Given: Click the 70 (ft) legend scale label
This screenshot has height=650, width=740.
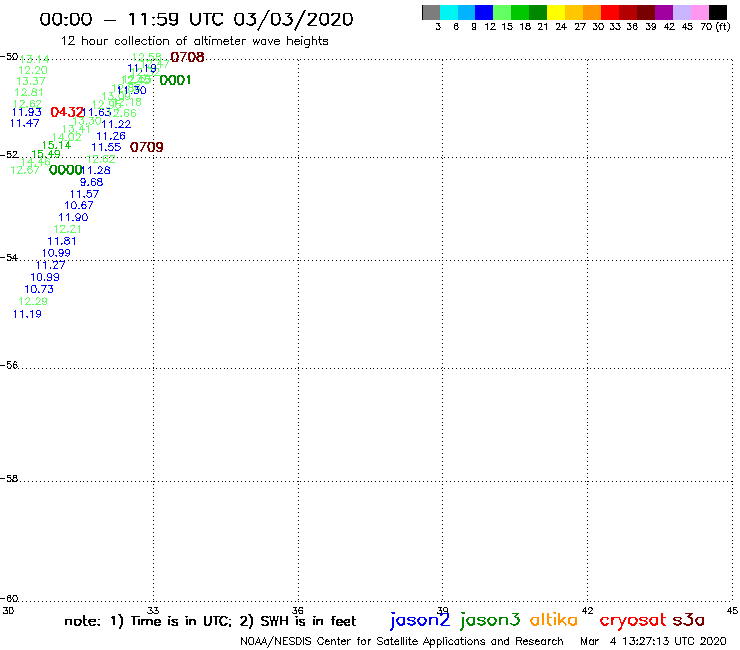Looking at the screenshot, I should [x=715, y=27].
